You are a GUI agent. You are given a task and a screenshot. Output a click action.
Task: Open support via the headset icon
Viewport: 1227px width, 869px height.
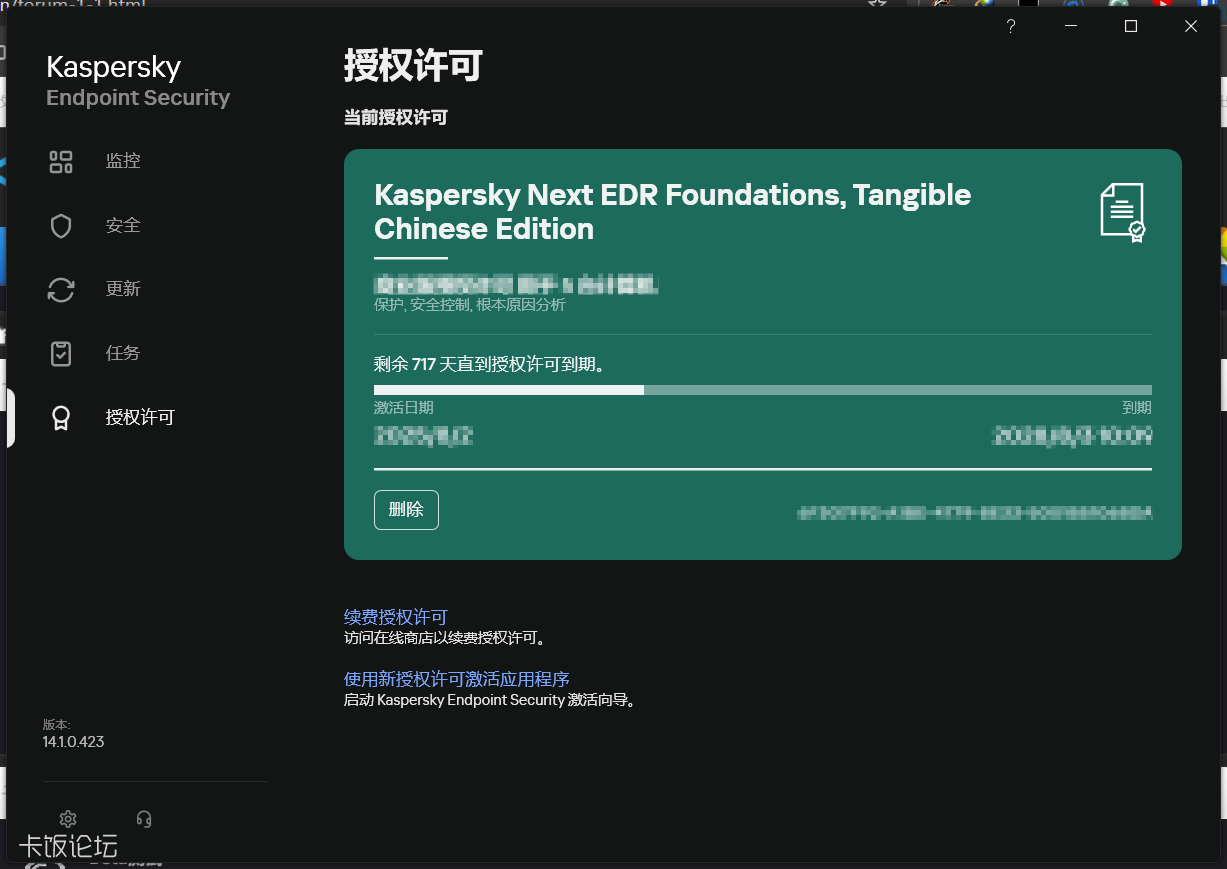click(x=144, y=819)
